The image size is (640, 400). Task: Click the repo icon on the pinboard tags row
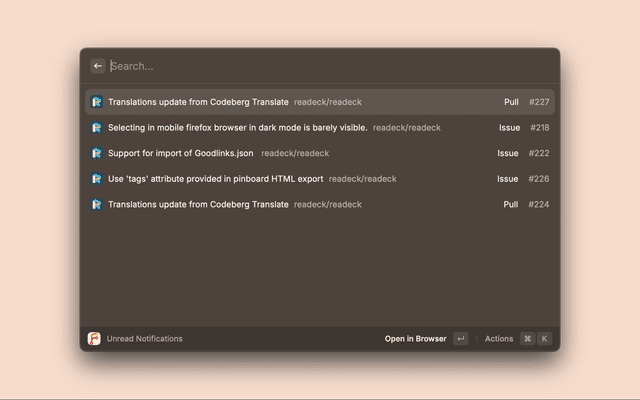[x=97, y=179]
